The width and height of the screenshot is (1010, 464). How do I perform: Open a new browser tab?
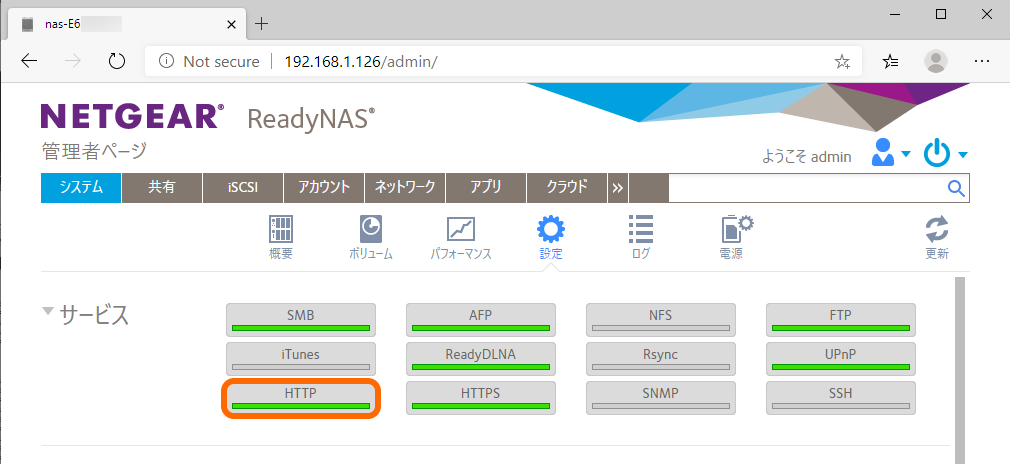[x=261, y=24]
